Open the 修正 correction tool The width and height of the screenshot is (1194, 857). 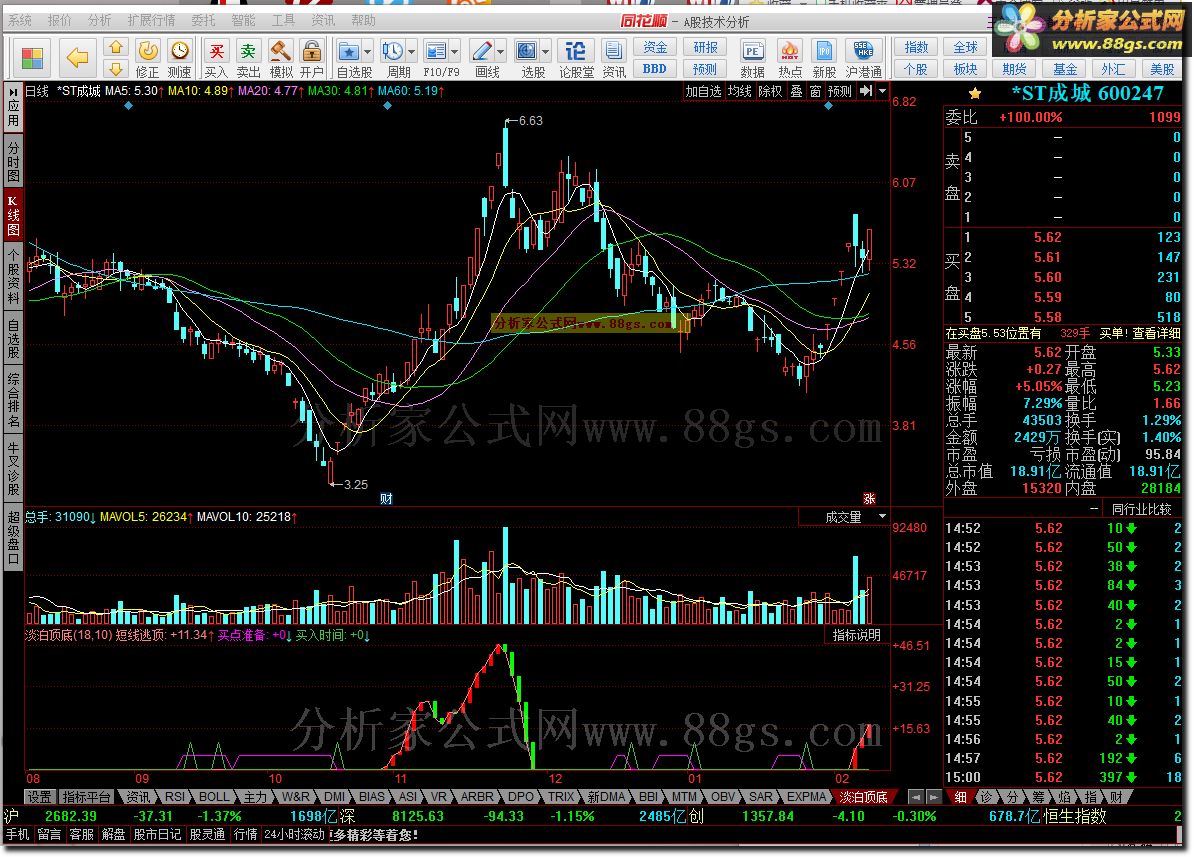(148, 59)
